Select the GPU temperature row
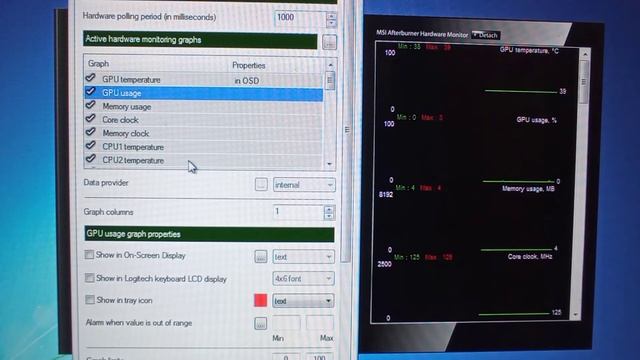This screenshot has width=640, height=360. 203,80
